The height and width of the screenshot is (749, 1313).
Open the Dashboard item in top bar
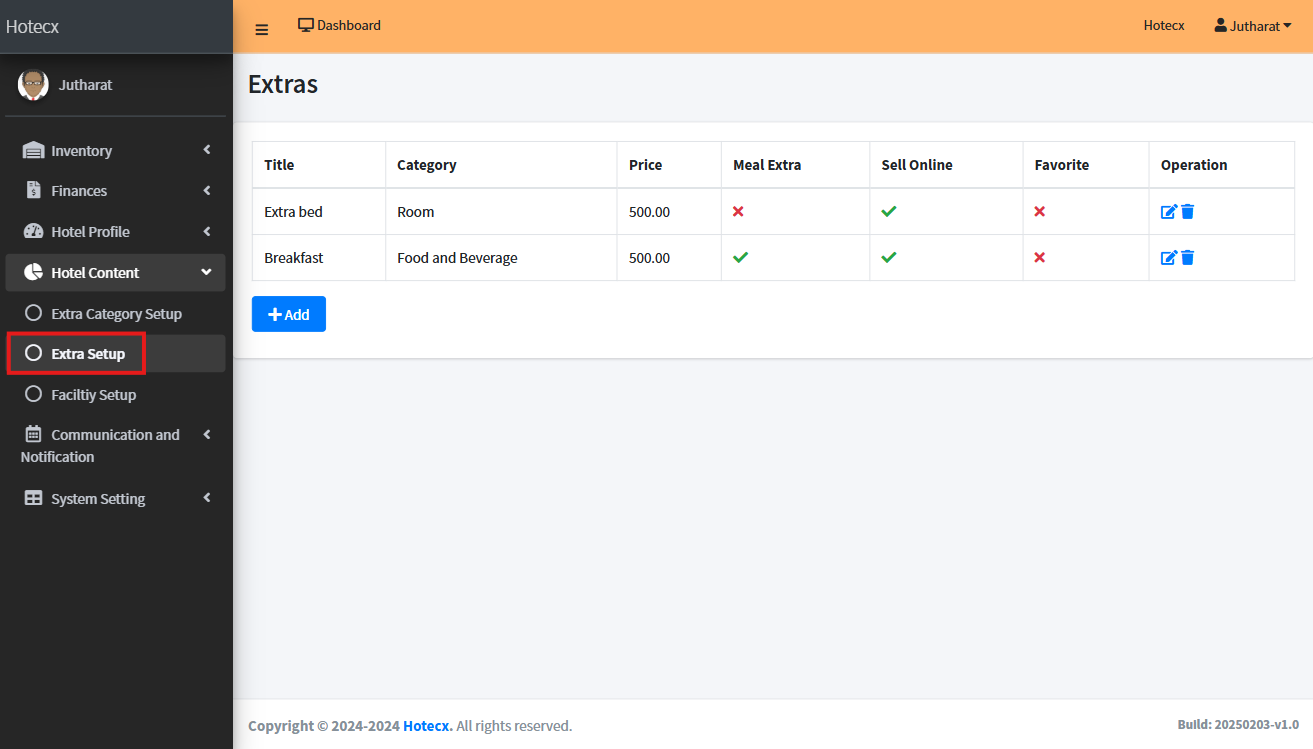(339, 26)
